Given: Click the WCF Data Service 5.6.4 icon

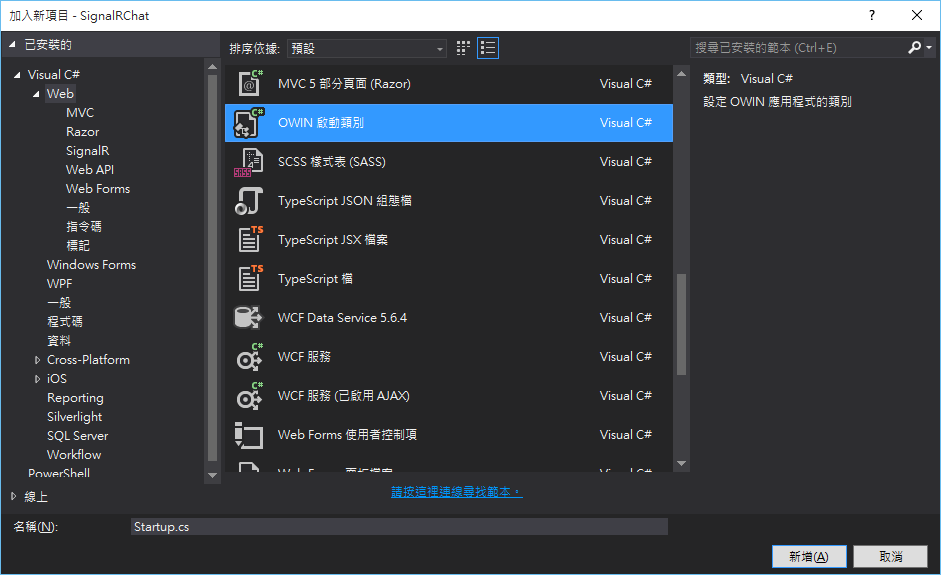Looking at the screenshot, I should click(x=249, y=318).
